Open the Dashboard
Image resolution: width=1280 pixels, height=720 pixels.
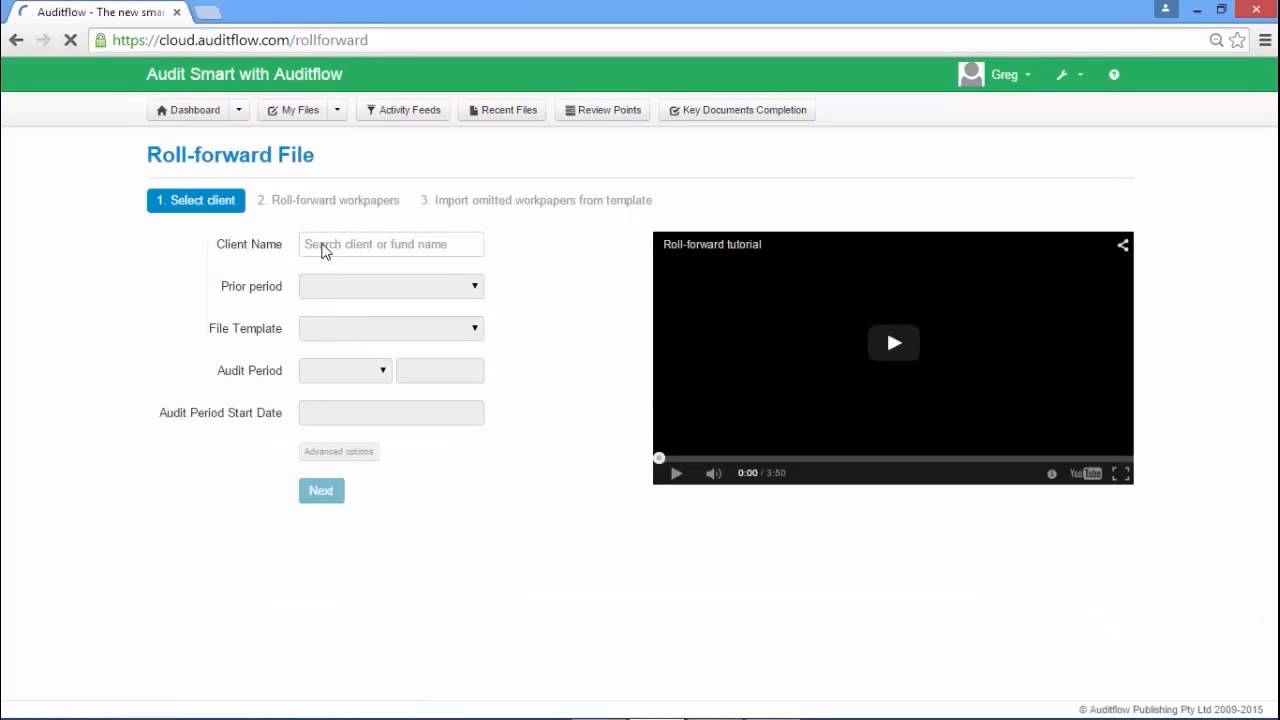188,110
